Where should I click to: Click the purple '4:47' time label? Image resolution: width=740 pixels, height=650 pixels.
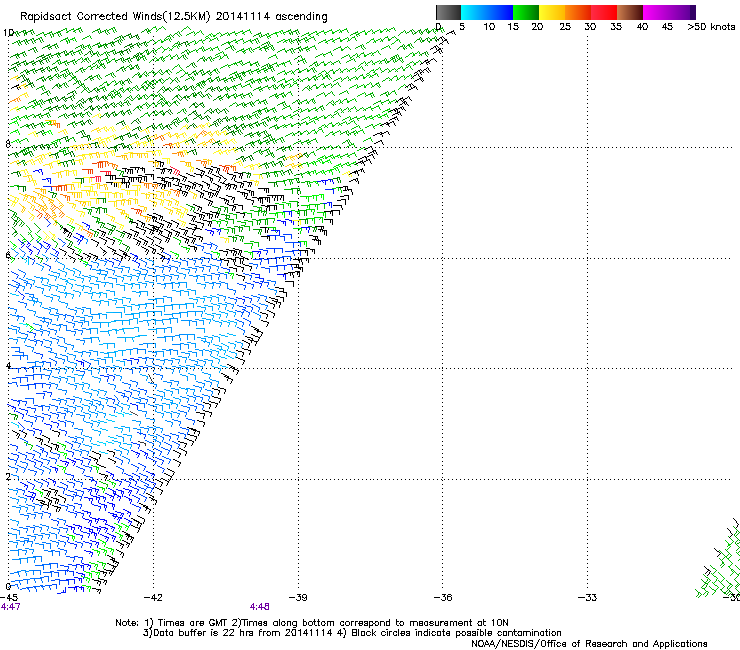coord(10,607)
